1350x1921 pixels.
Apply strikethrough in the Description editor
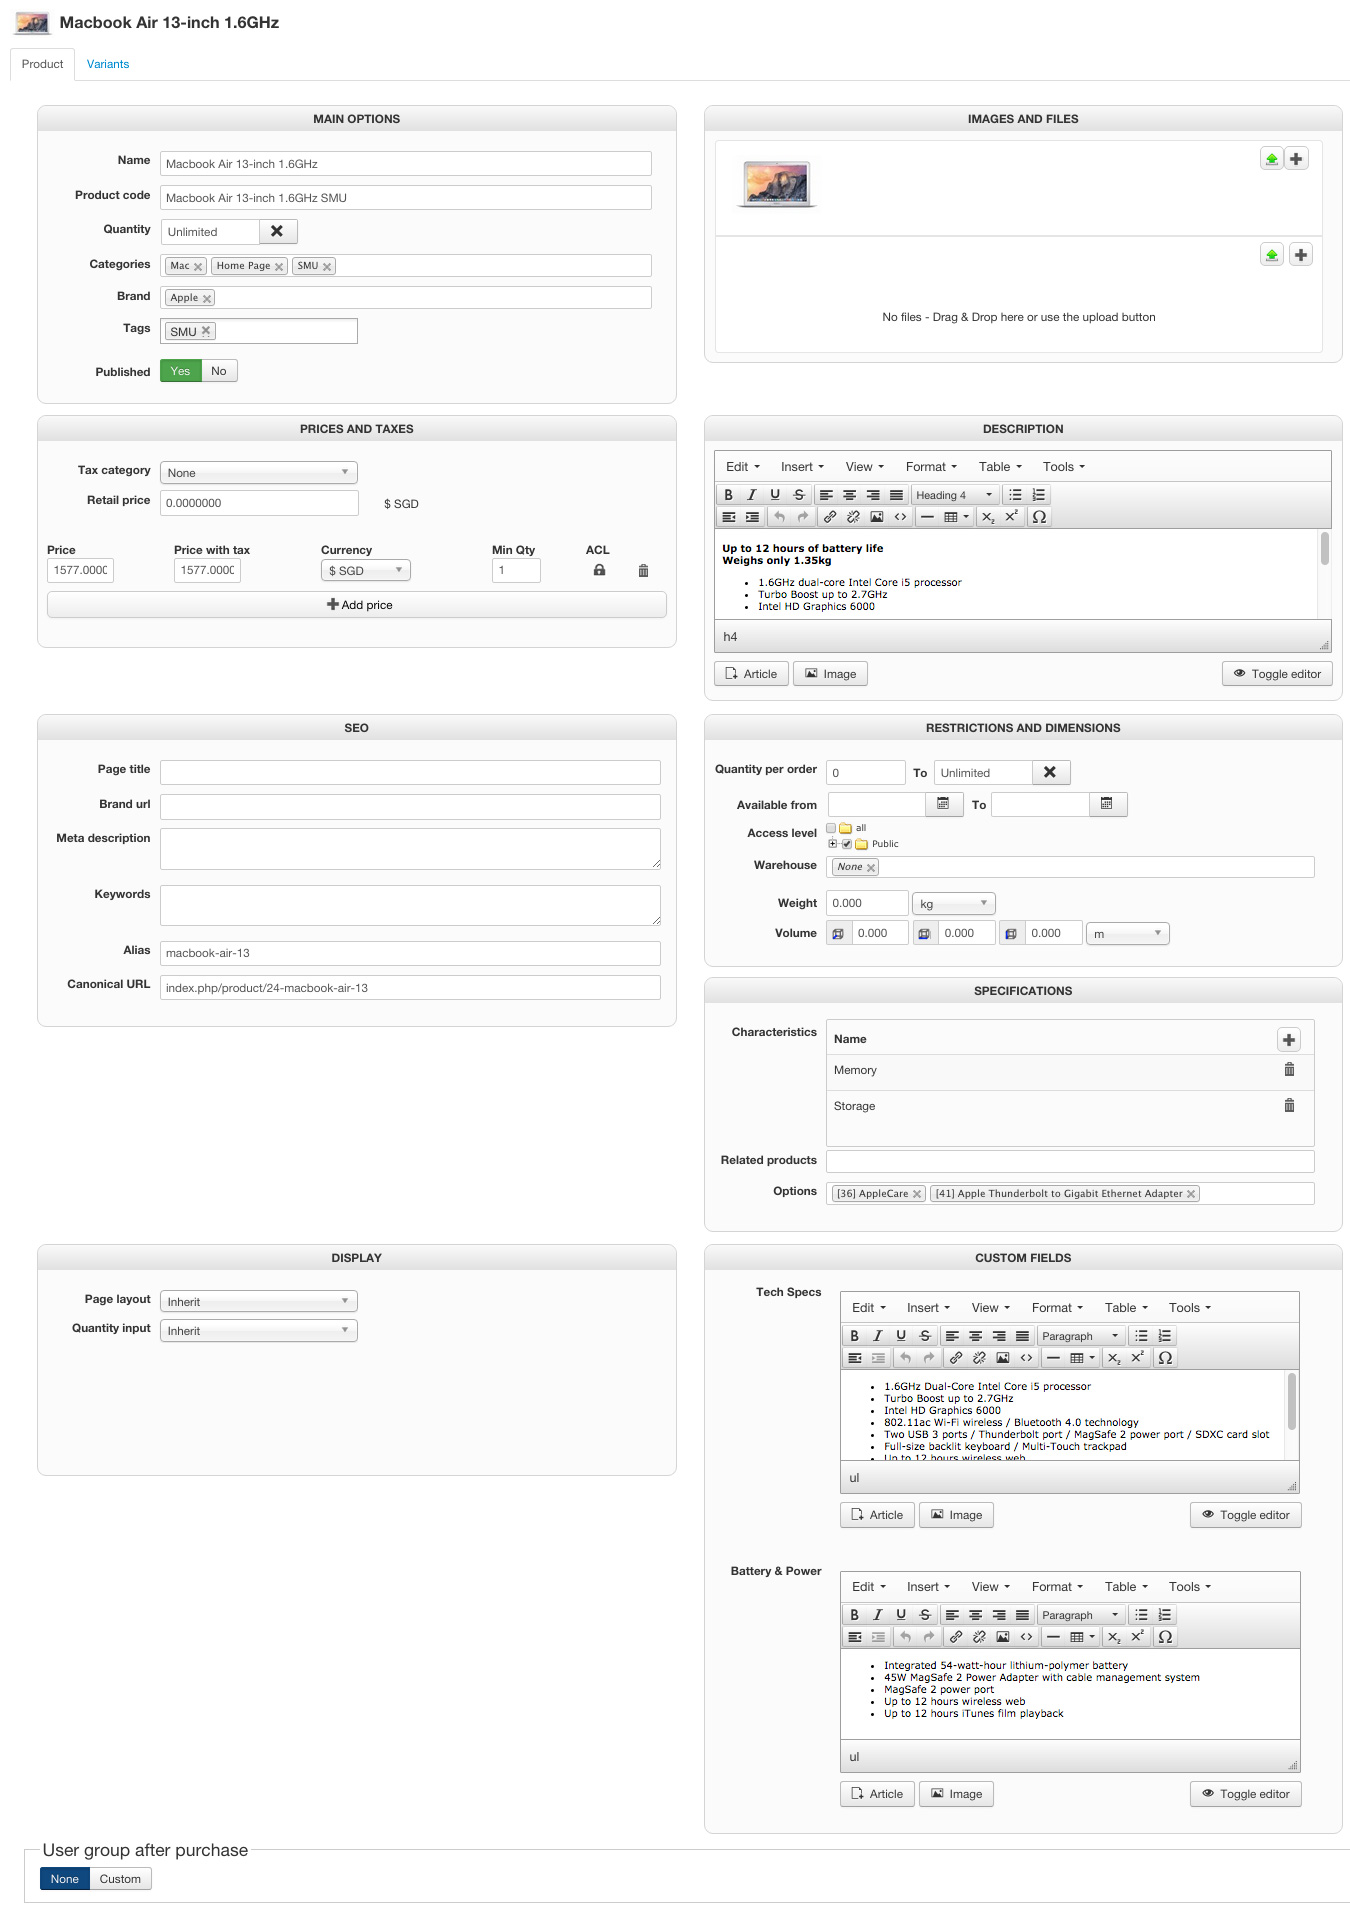pos(798,495)
